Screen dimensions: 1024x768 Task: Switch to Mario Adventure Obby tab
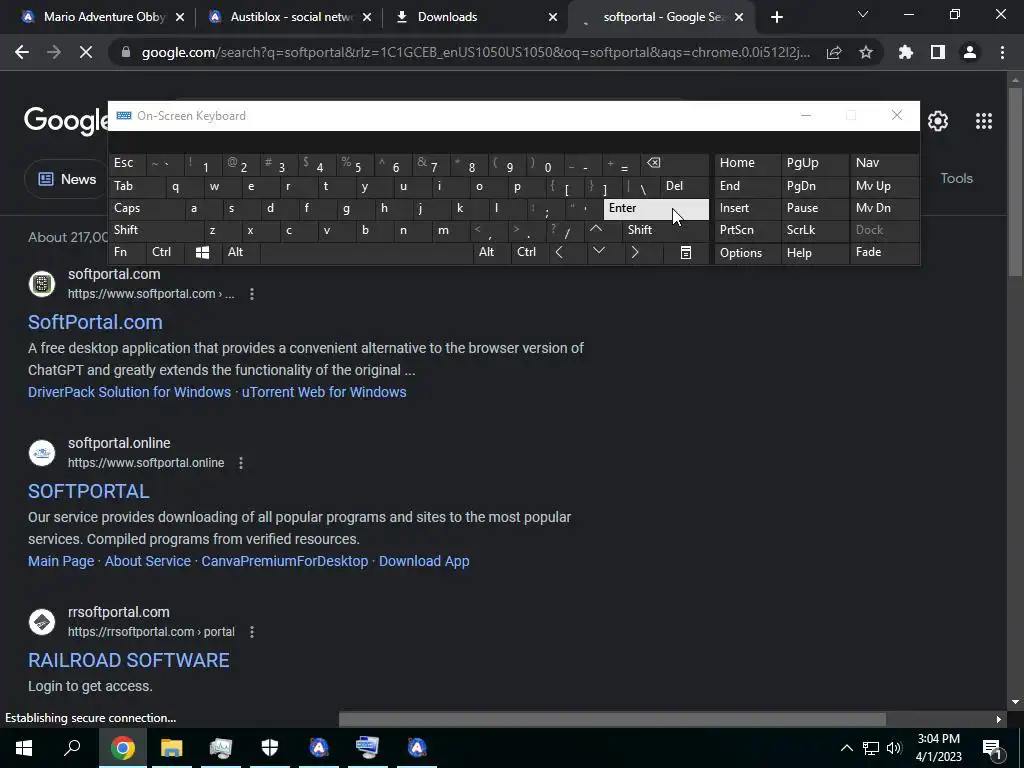click(x=104, y=17)
